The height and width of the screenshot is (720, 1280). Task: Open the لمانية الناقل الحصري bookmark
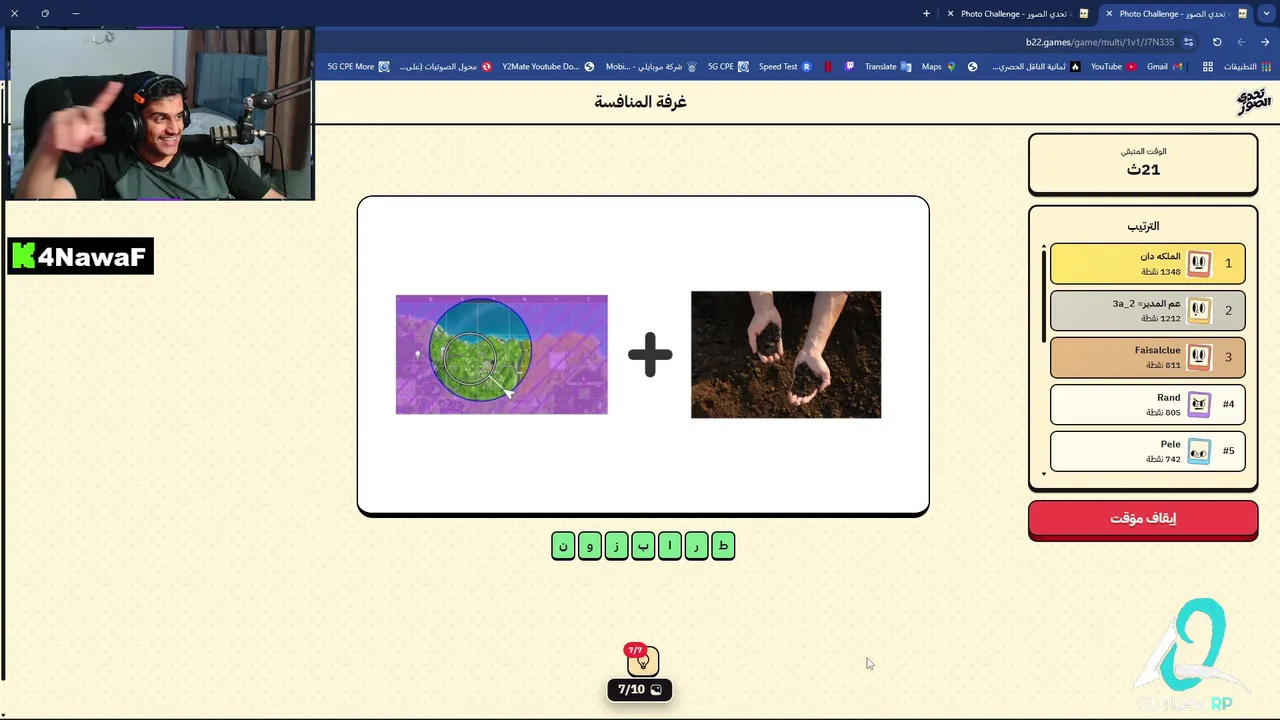click(1036, 67)
